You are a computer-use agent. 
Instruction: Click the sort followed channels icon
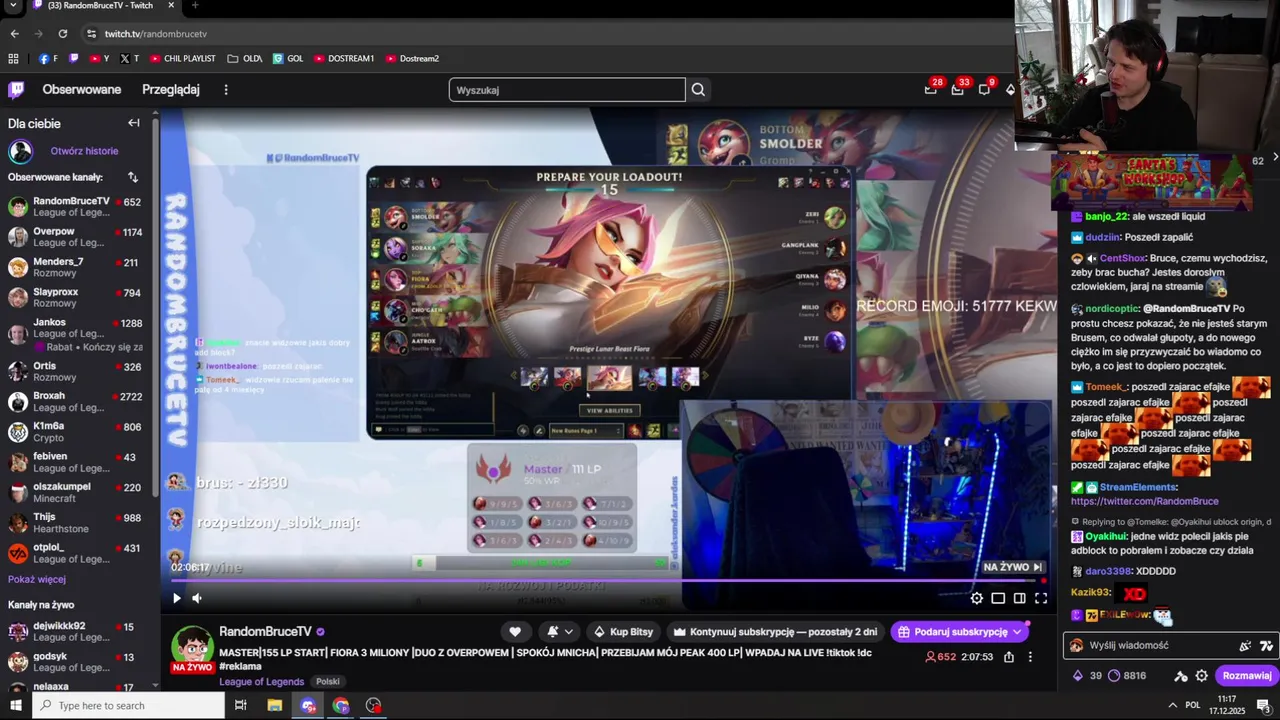(132, 177)
